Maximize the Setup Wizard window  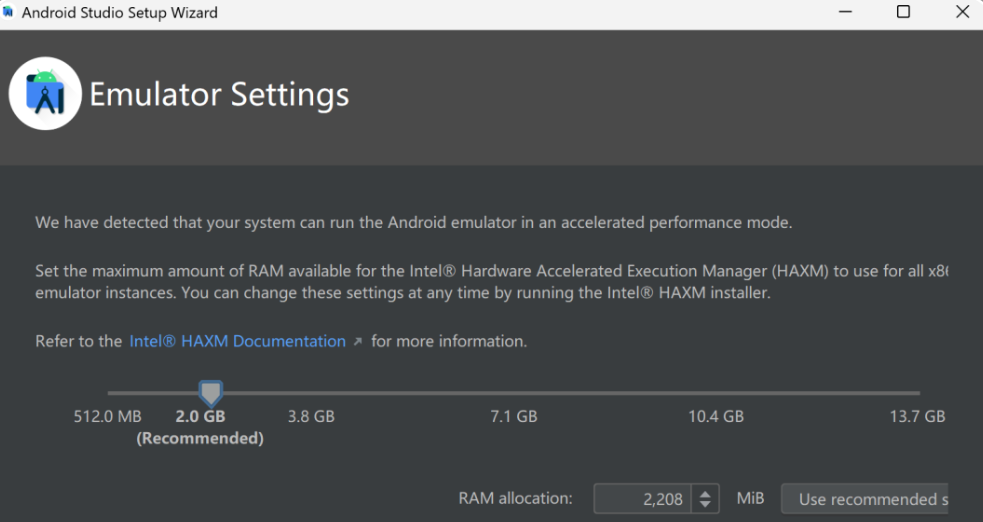[x=903, y=13]
